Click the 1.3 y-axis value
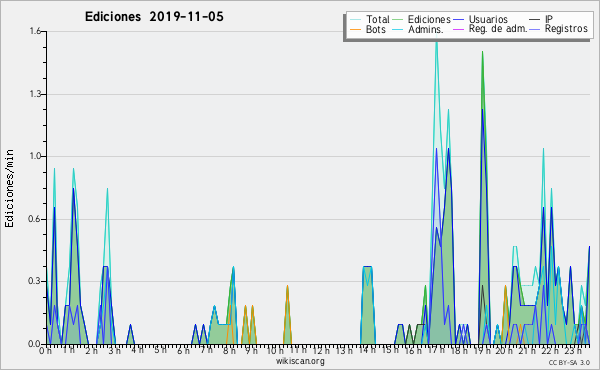600x370 pixels. (x=35, y=94)
